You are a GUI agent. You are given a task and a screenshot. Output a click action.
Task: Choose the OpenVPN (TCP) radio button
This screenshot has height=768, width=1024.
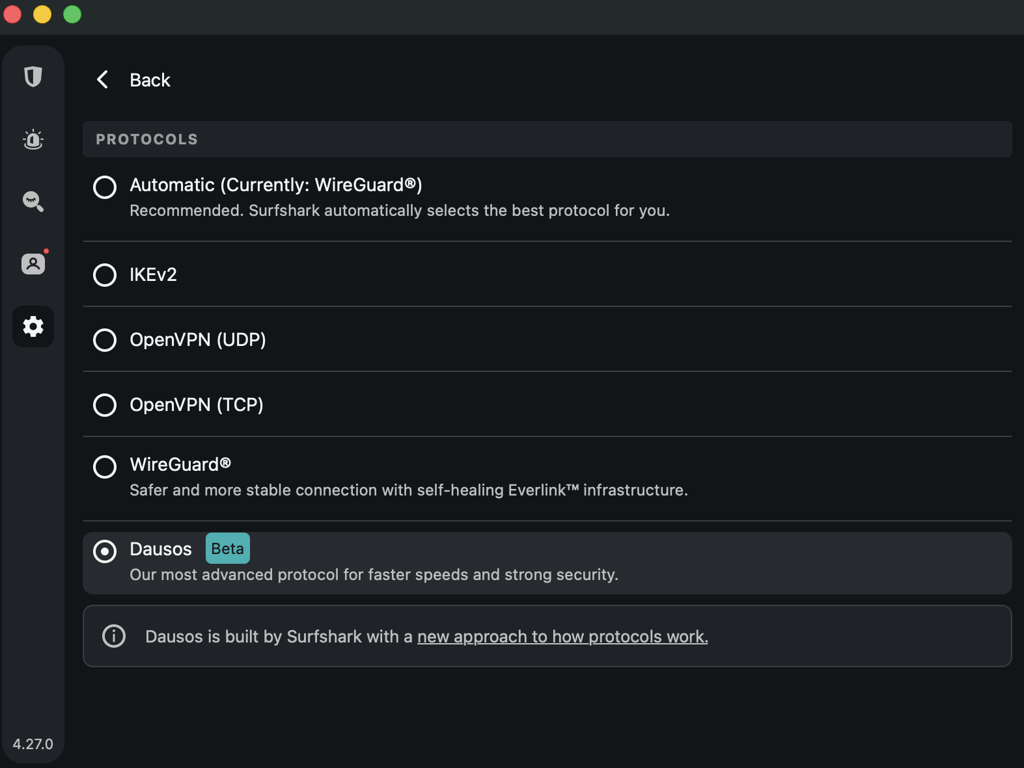[104, 405]
